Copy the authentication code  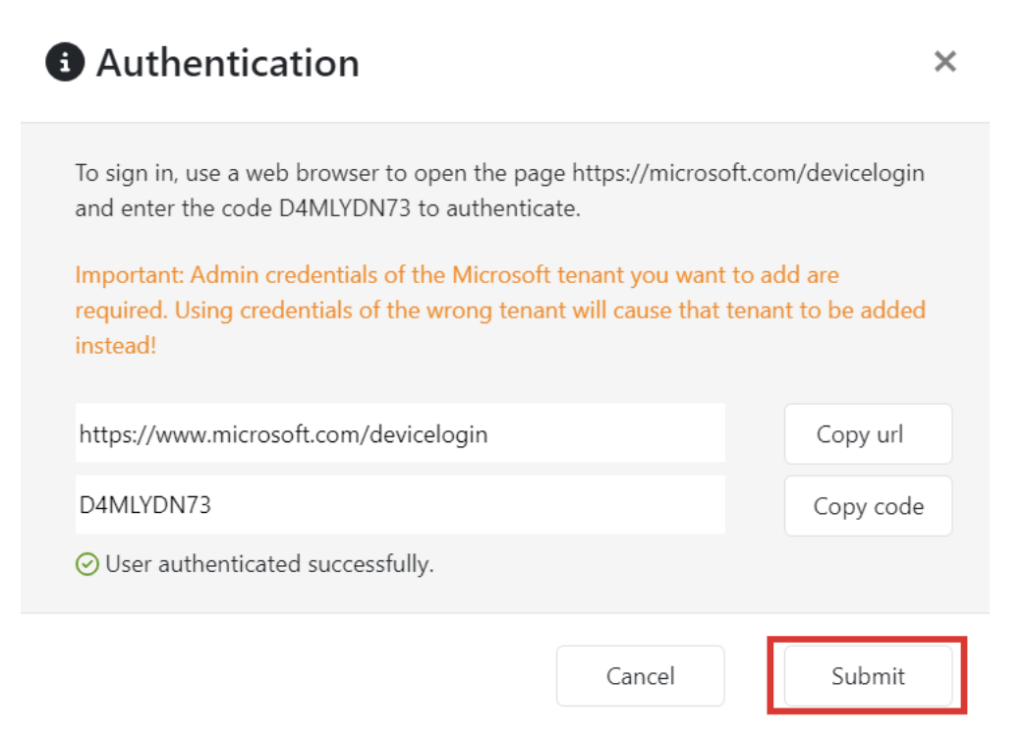pos(867,506)
